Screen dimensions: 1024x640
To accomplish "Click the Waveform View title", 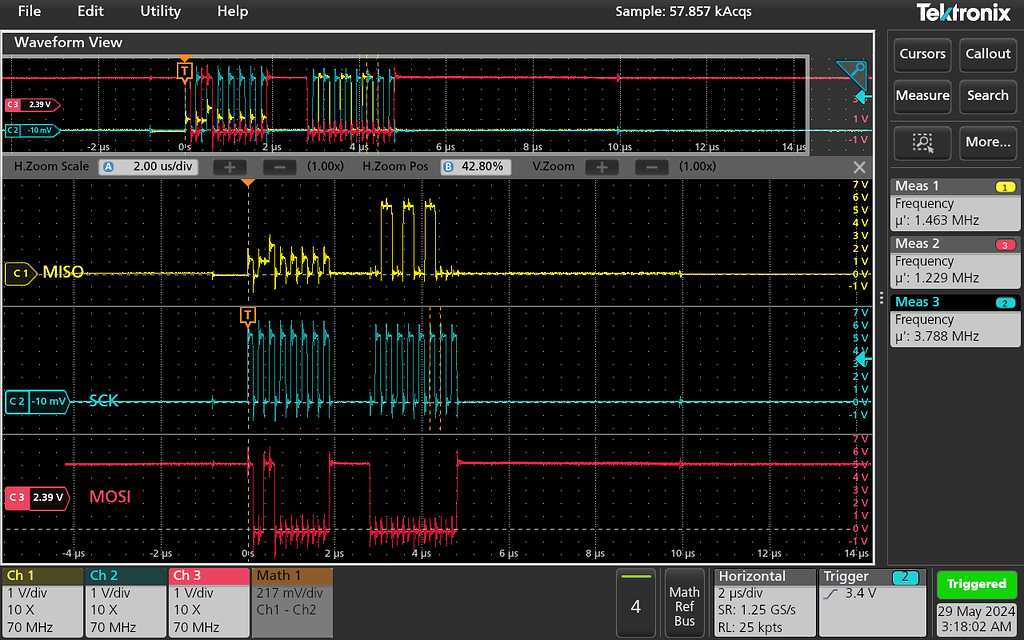I will click(x=68, y=42).
